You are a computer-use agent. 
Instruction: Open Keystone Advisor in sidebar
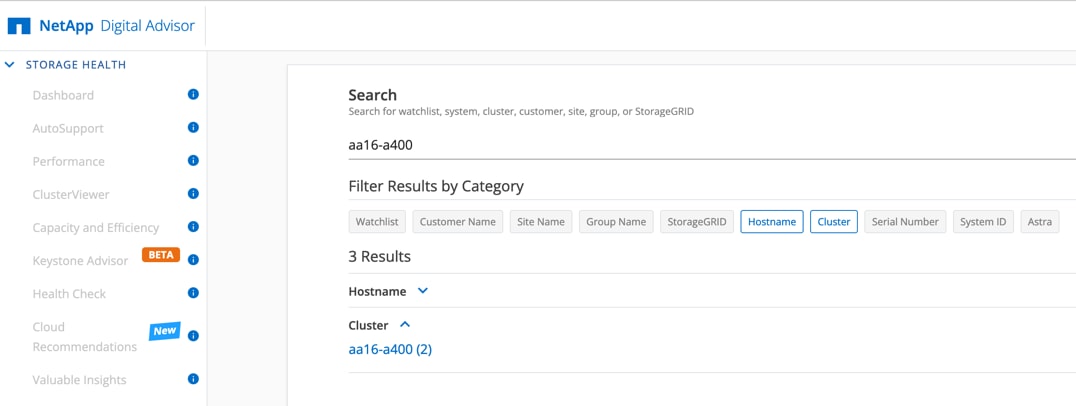coord(80,261)
